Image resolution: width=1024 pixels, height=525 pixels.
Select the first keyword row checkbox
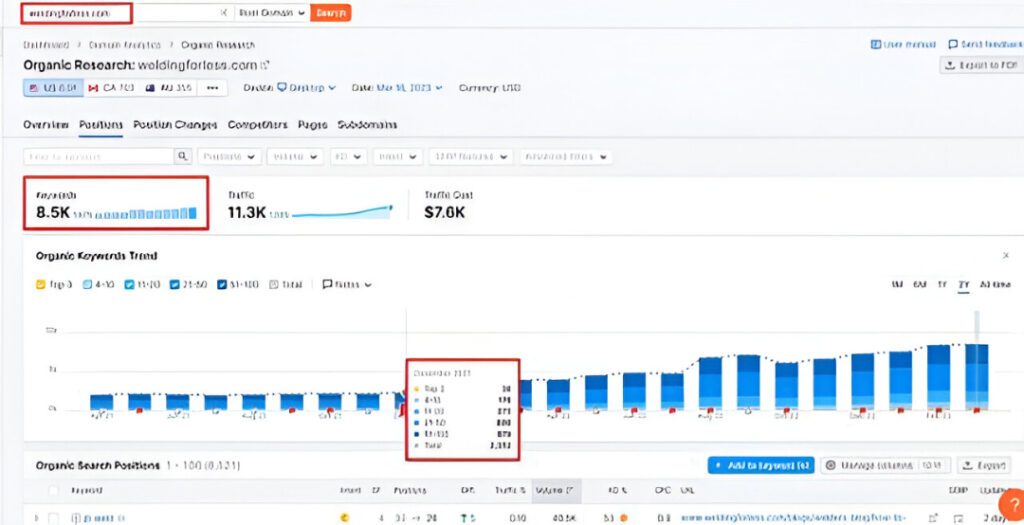tap(53, 518)
